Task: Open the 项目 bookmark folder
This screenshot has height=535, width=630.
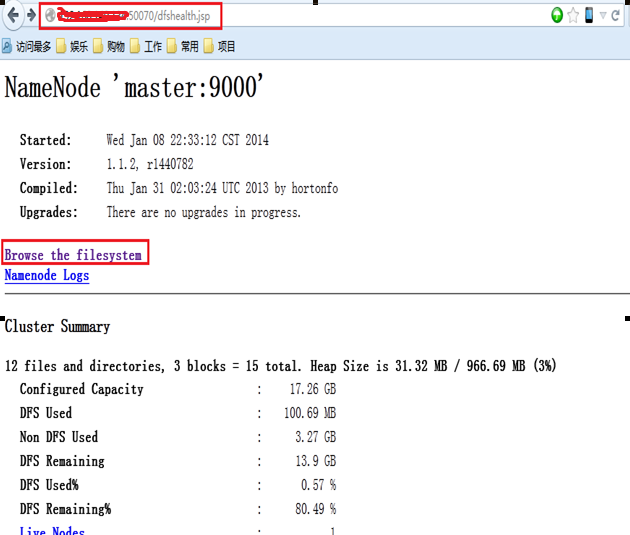Action: point(221,46)
